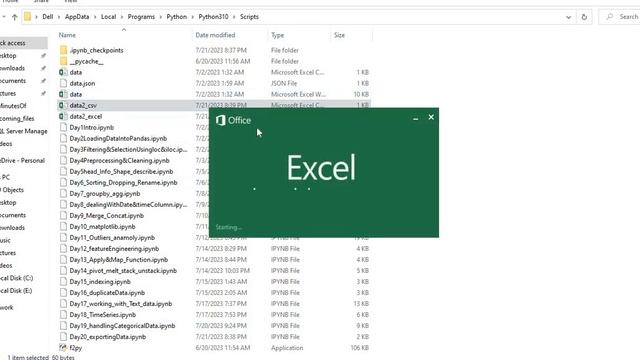Open Local Disk (C:) in navigation pane

(x=16, y=278)
